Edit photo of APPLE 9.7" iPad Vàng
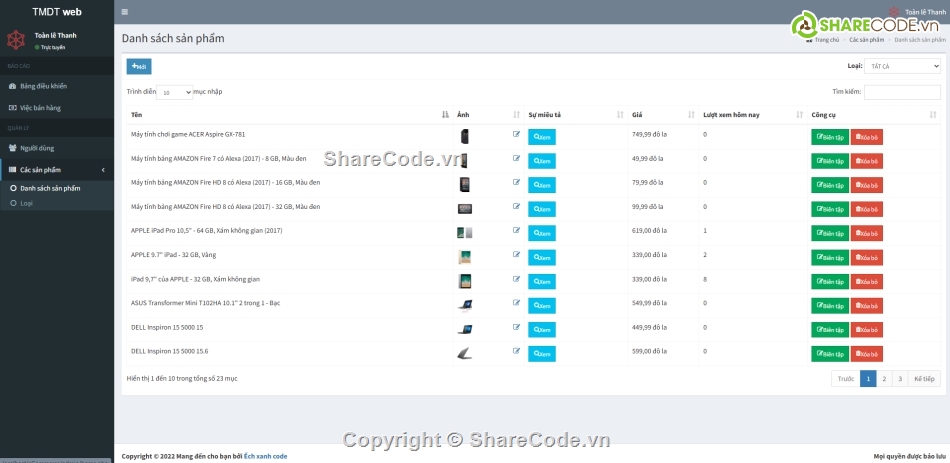 (516, 255)
